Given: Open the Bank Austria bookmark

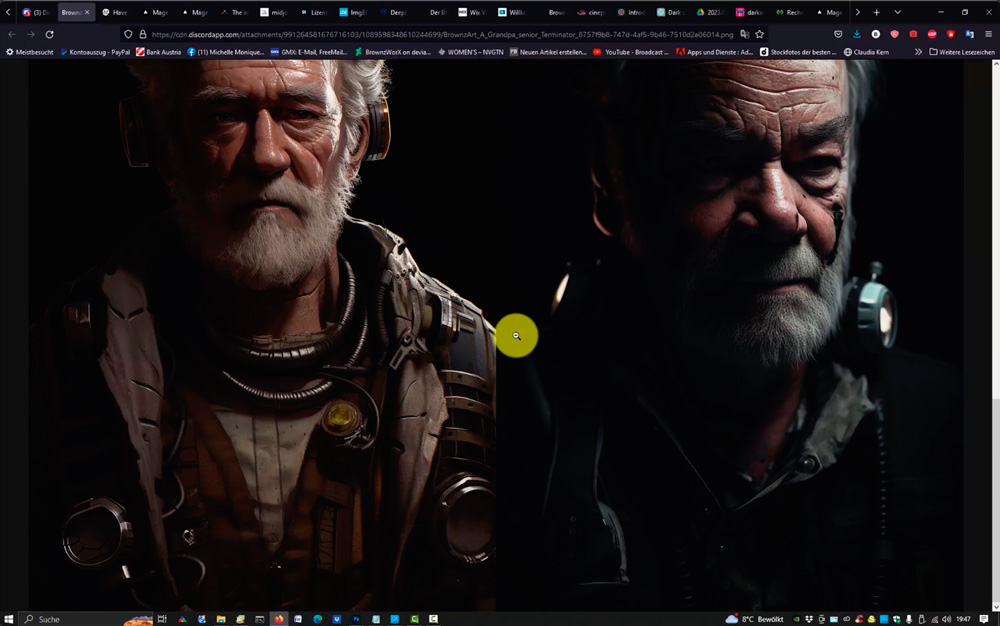Looking at the screenshot, I should tap(158, 52).
